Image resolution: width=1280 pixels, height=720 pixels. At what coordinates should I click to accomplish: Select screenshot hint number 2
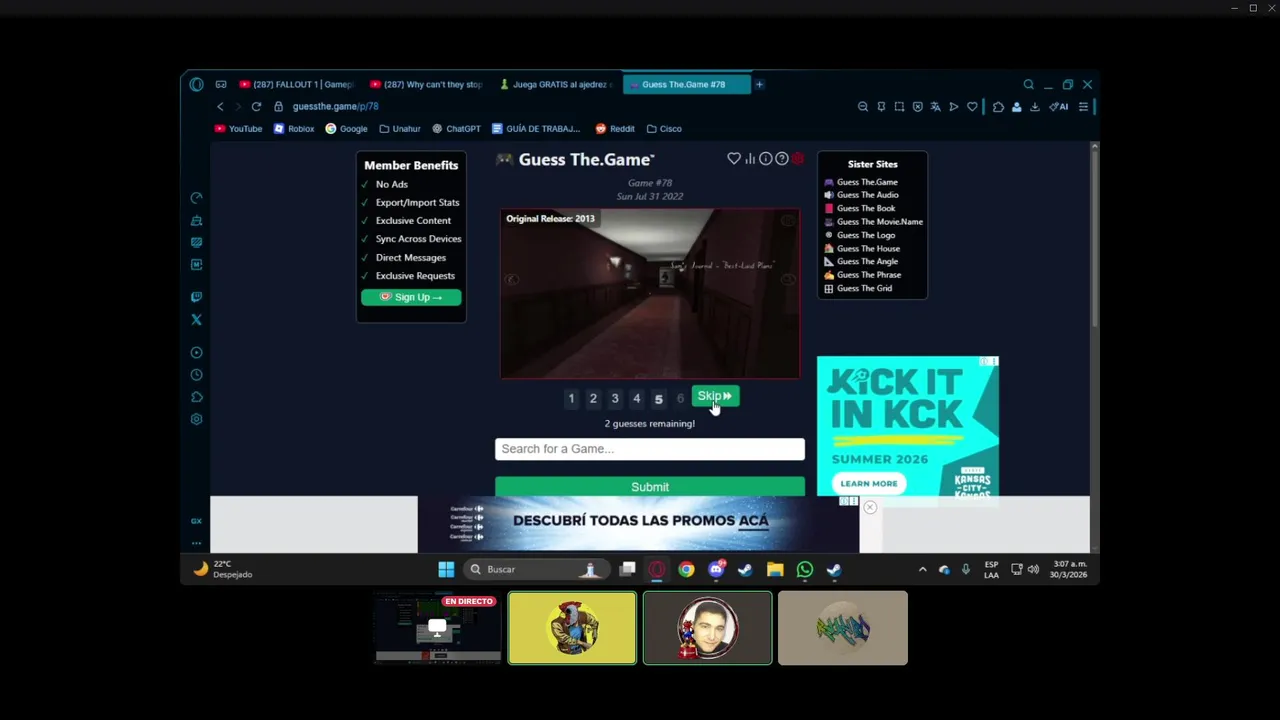pyautogui.click(x=593, y=399)
